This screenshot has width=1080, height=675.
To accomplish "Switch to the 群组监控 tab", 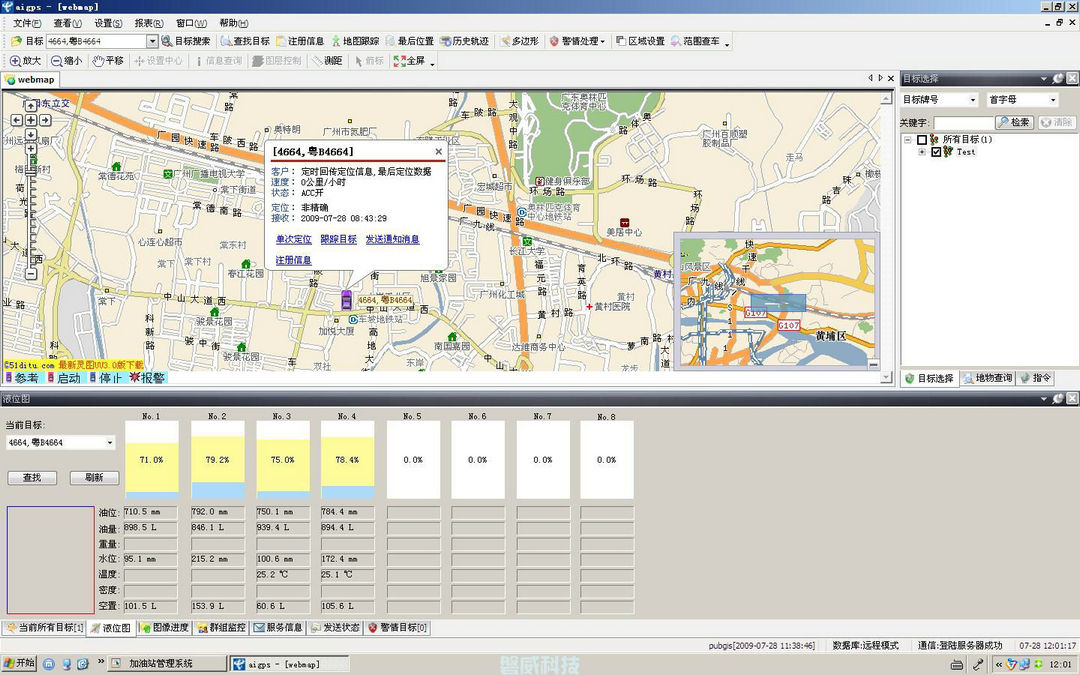I will tap(220, 627).
